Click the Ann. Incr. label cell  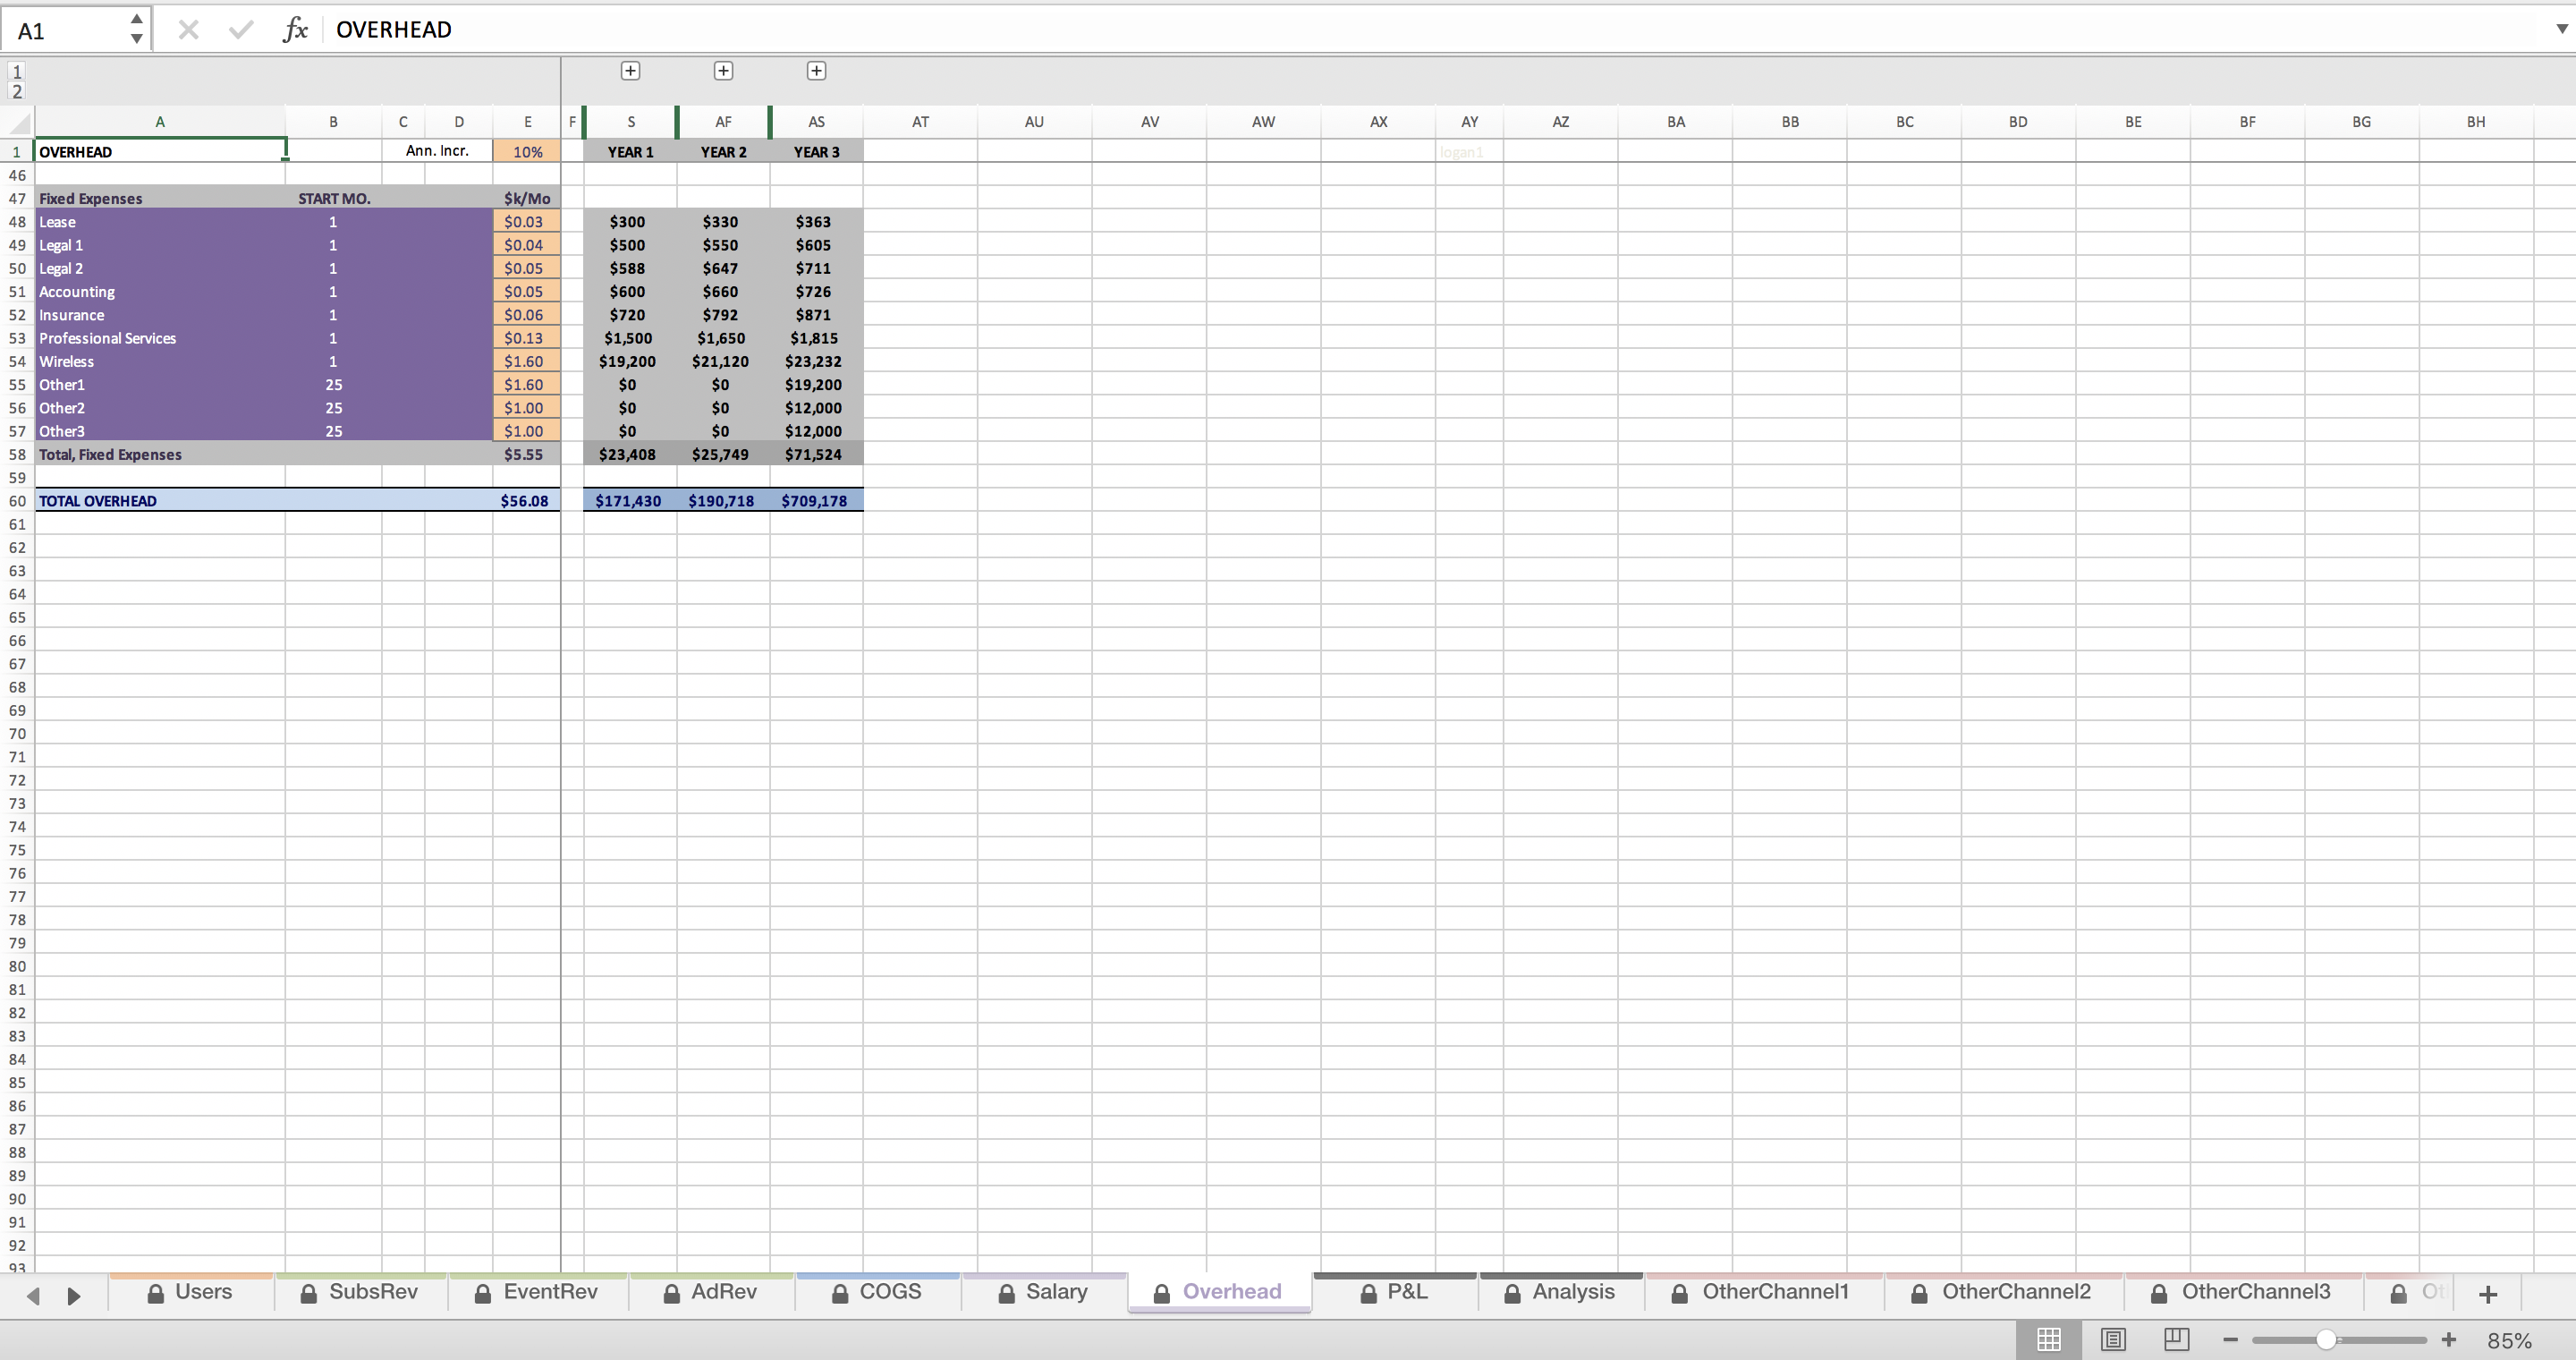click(437, 151)
